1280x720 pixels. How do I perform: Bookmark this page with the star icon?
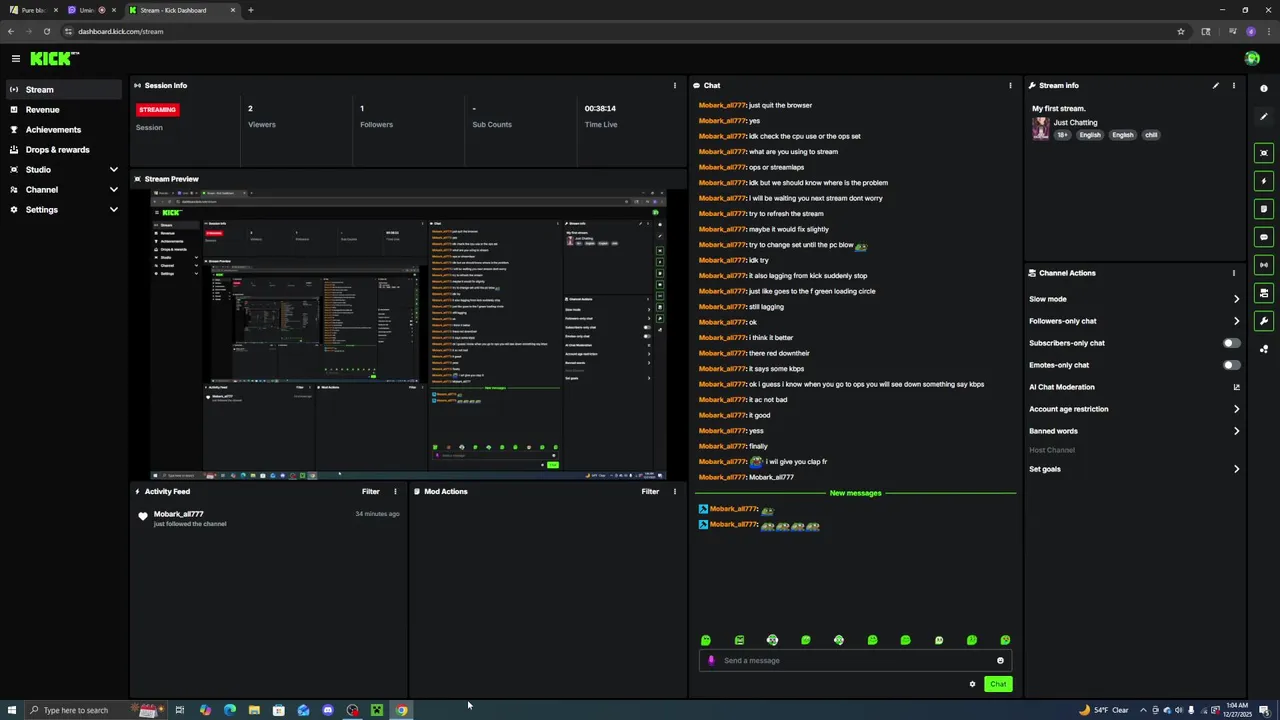pos(1181,31)
